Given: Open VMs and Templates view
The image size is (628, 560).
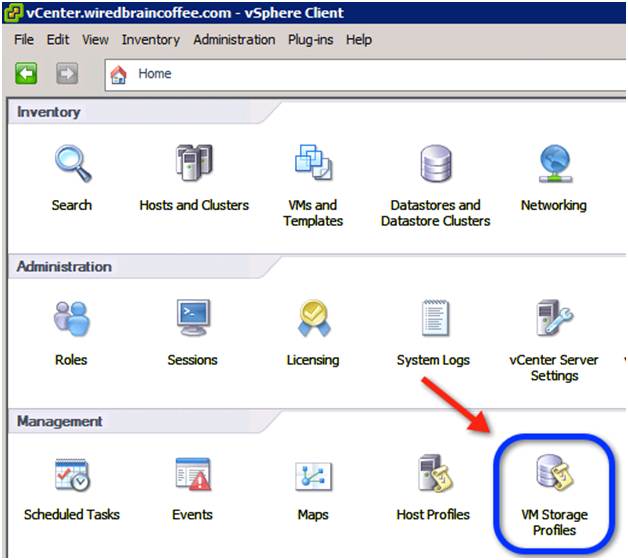Looking at the screenshot, I should click(313, 162).
